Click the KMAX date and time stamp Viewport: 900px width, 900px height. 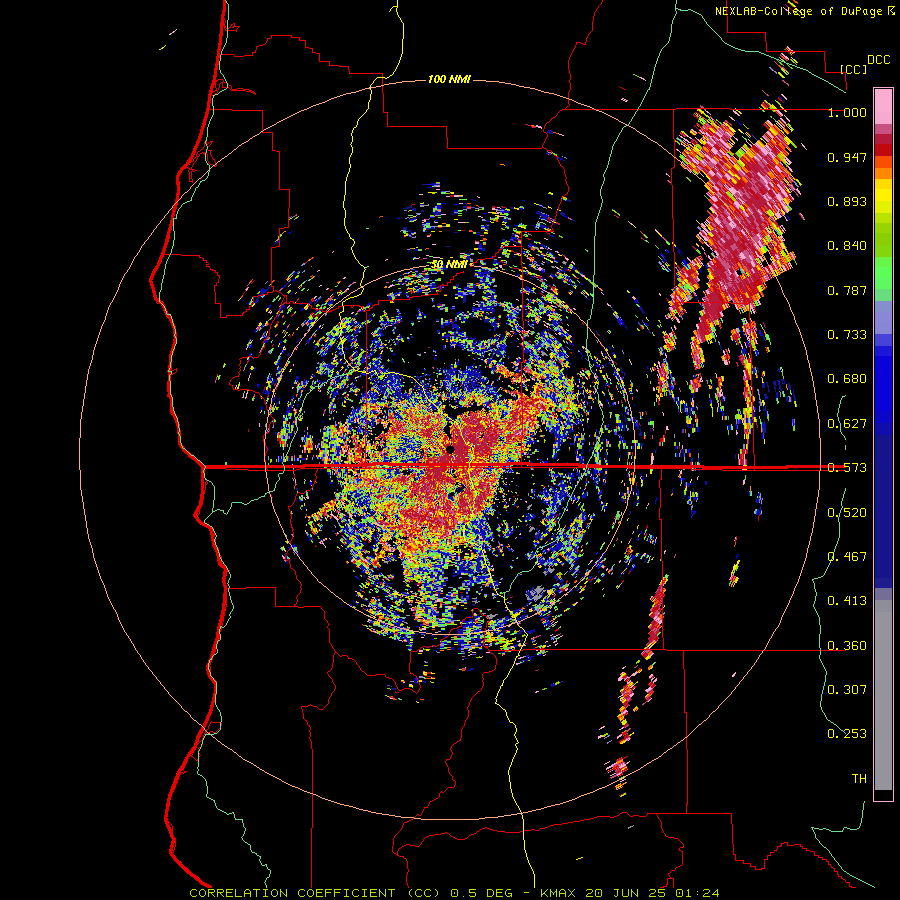pyautogui.click(x=630, y=893)
